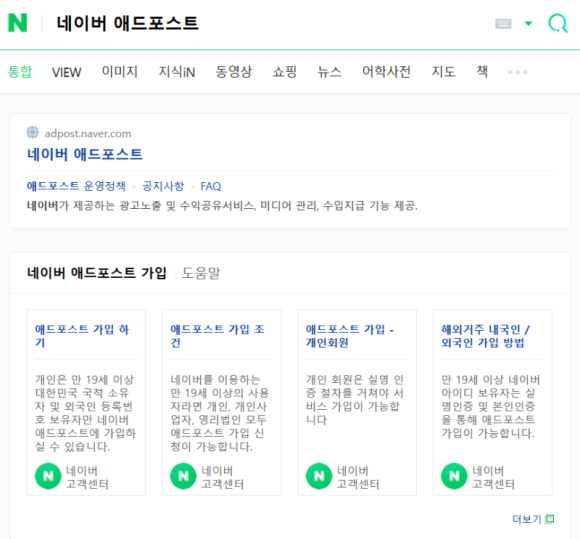Image resolution: width=580 pixels, height=539 pixels.
Task: Open the on-screen keyboard icon
Action: pos(503,24)
